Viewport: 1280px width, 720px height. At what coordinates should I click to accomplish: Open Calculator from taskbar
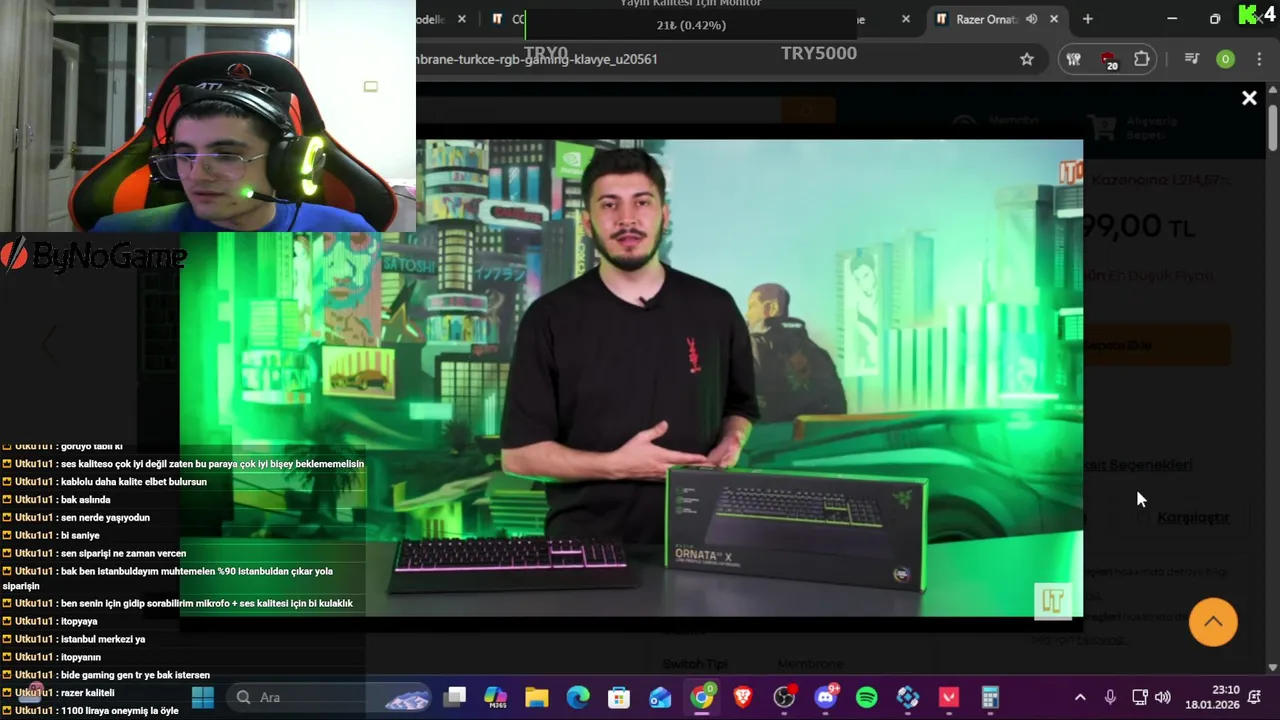(x=990, y=697)
